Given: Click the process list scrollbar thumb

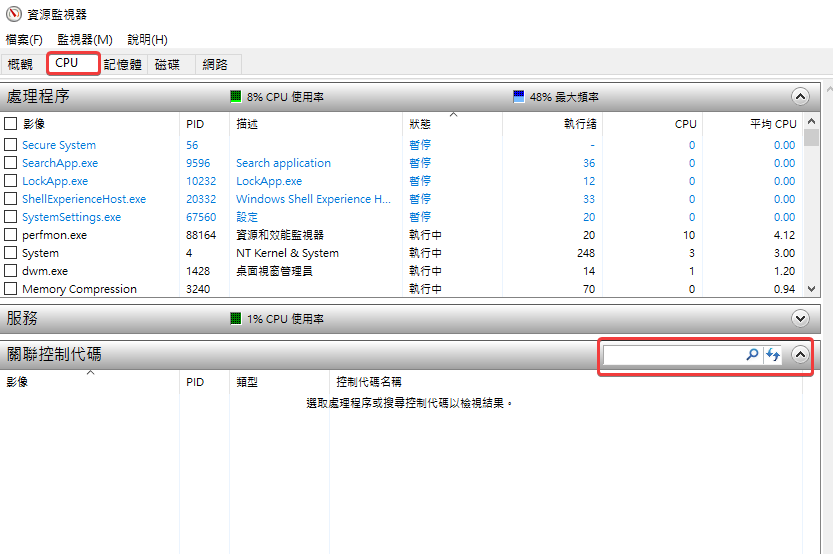Looking at the screenshot, I should (811, 137).
